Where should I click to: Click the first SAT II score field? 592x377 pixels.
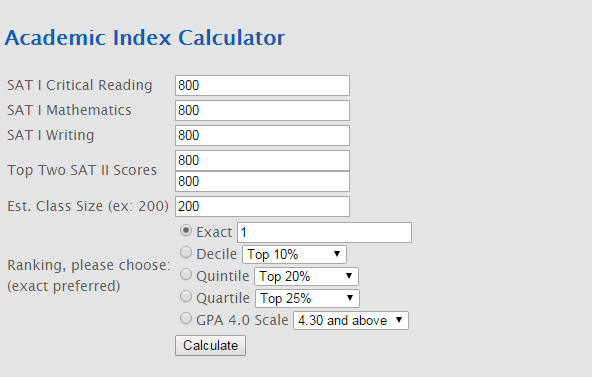pyautogui.click(x=262, y=160)
